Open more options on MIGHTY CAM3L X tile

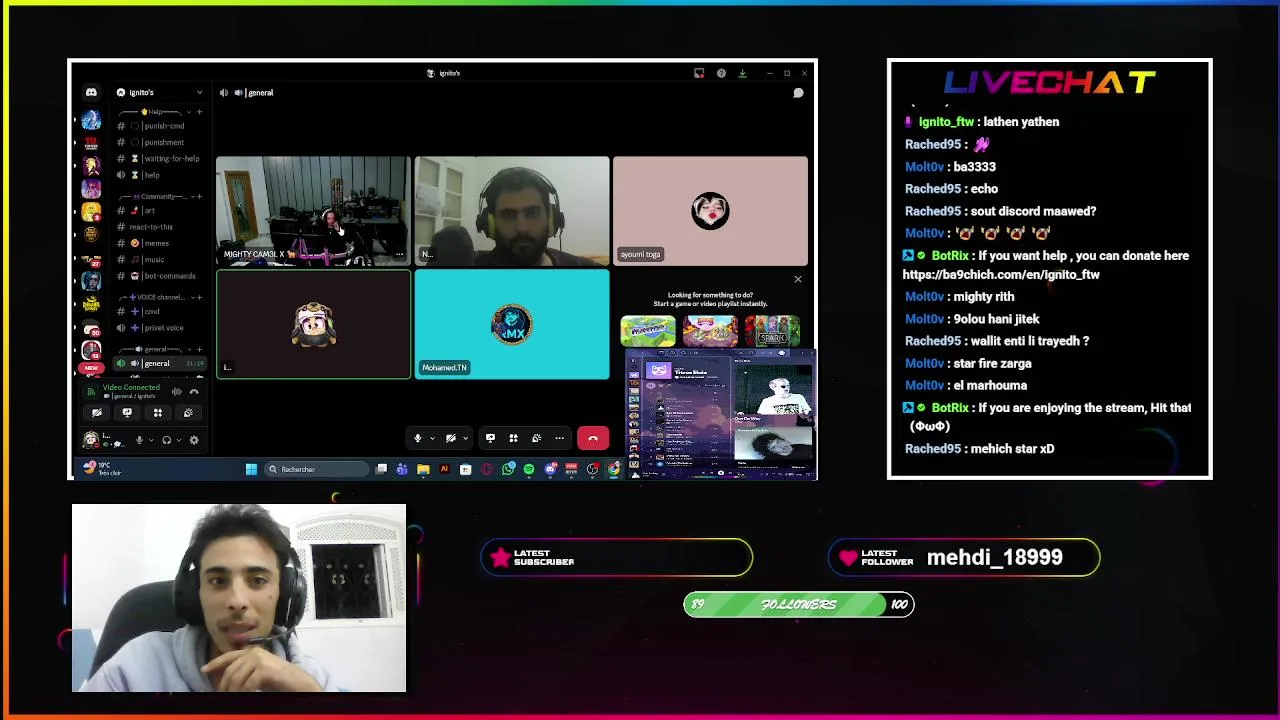coord(399,254)
